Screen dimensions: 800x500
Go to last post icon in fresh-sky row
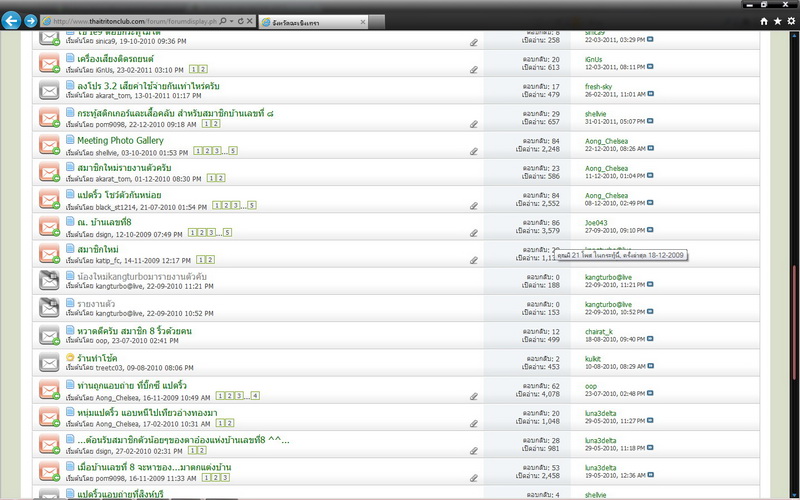650,94
